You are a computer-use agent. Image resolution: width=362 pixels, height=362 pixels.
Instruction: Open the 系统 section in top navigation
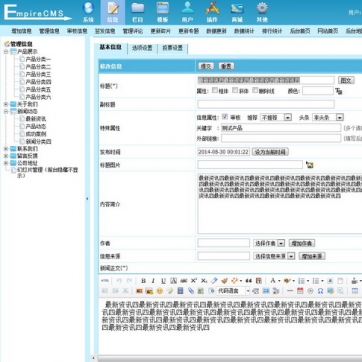click(x=88, y=12)
